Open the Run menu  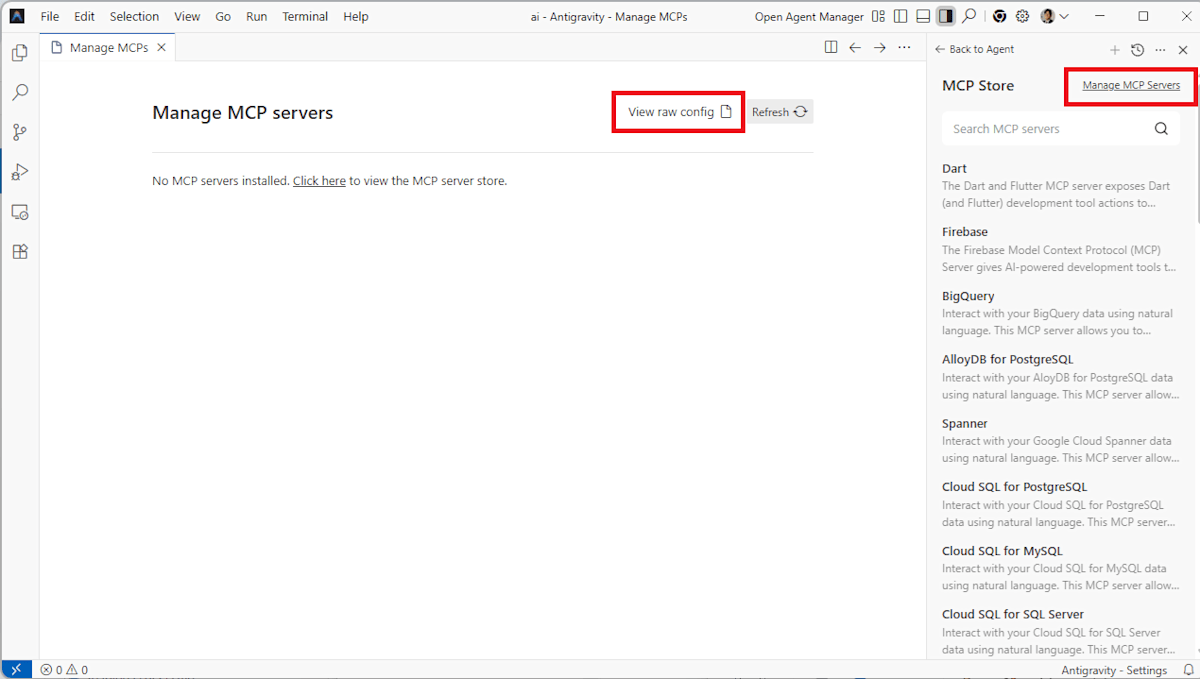(256, 16)
